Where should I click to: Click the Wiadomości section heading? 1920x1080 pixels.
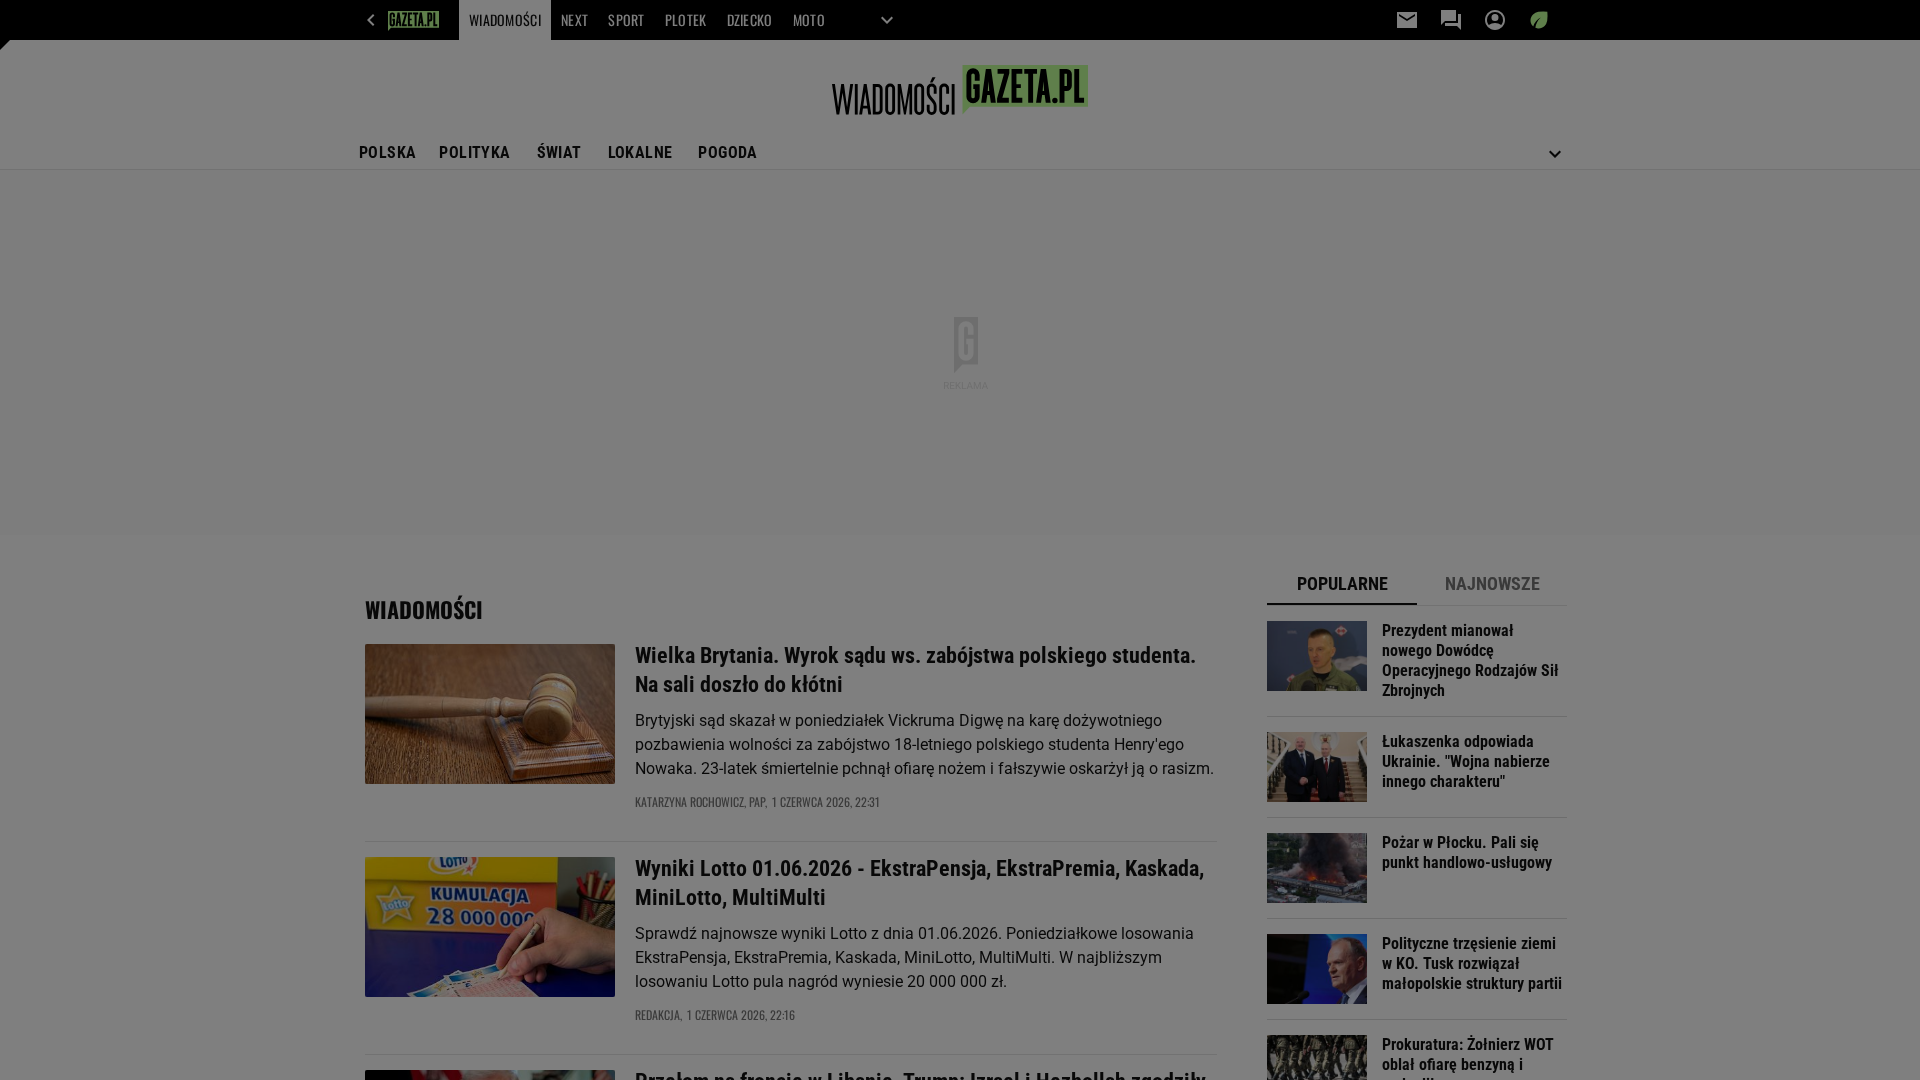point(424,610)
